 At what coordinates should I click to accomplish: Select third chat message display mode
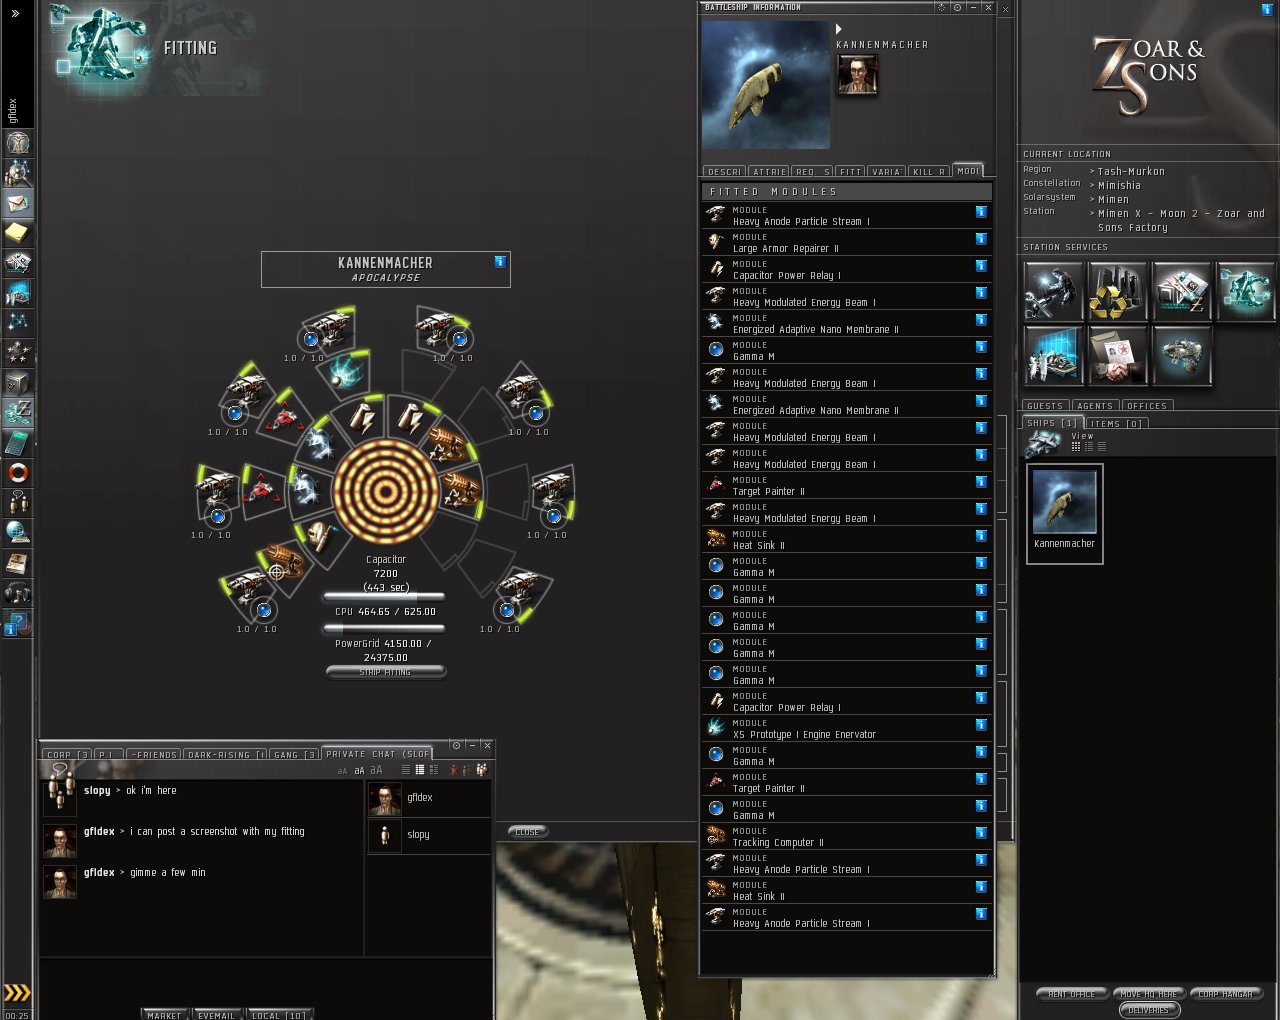coord(434,770)
